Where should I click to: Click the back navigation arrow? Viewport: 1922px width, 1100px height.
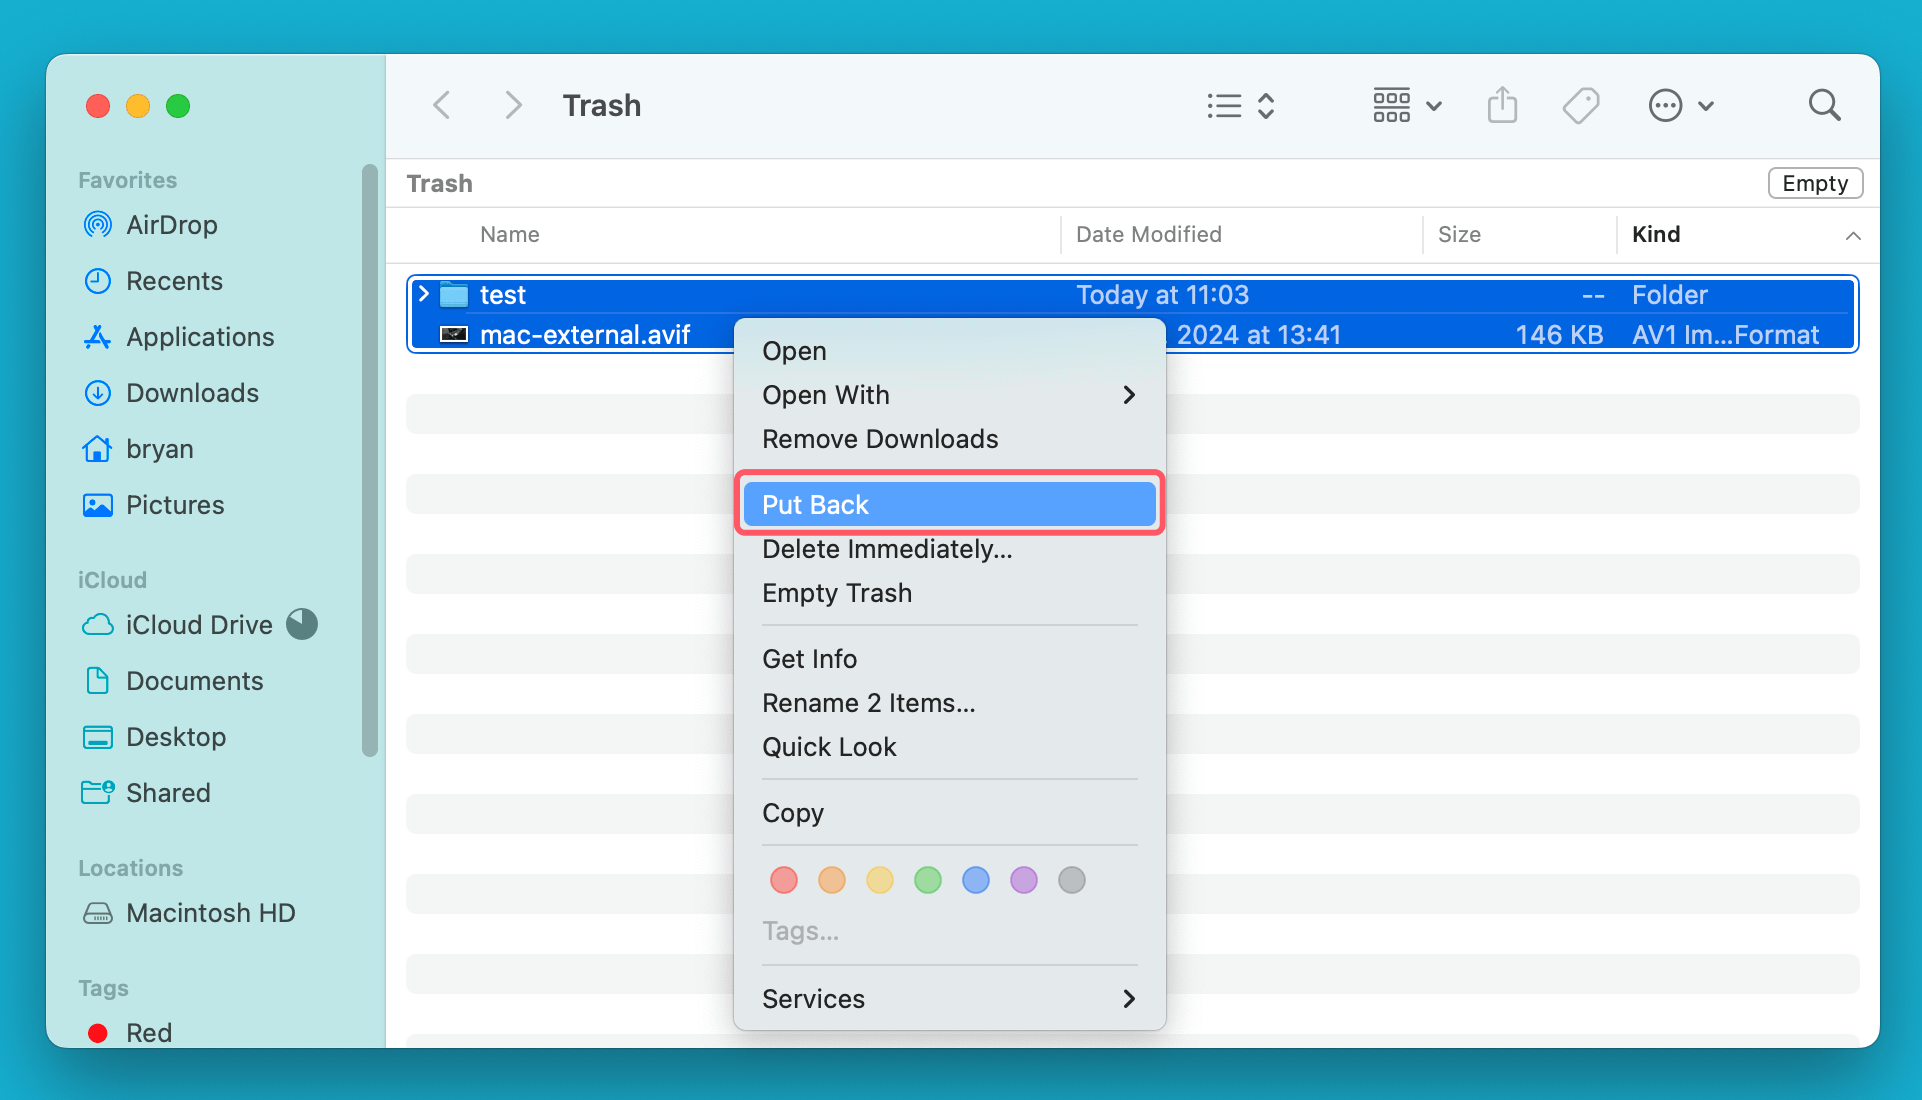tap(441, 105)
